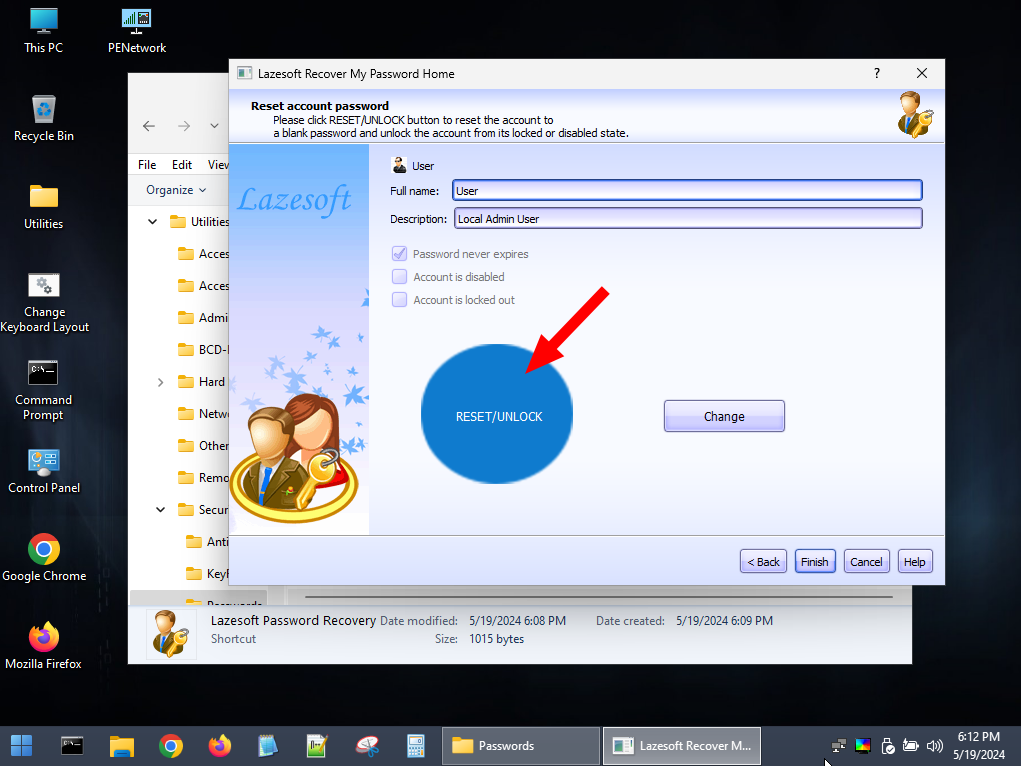Toggle the Password never expires checkbox
Screen dimensions: 1021x766
[x=399, y=253]
